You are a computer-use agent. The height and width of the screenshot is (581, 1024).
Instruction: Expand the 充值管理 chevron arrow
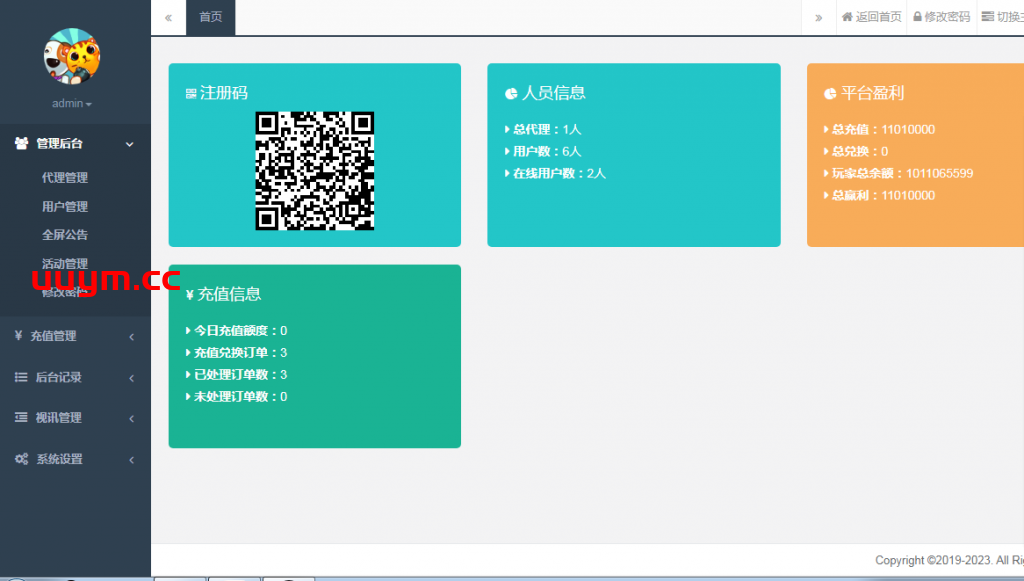point(131,337)
